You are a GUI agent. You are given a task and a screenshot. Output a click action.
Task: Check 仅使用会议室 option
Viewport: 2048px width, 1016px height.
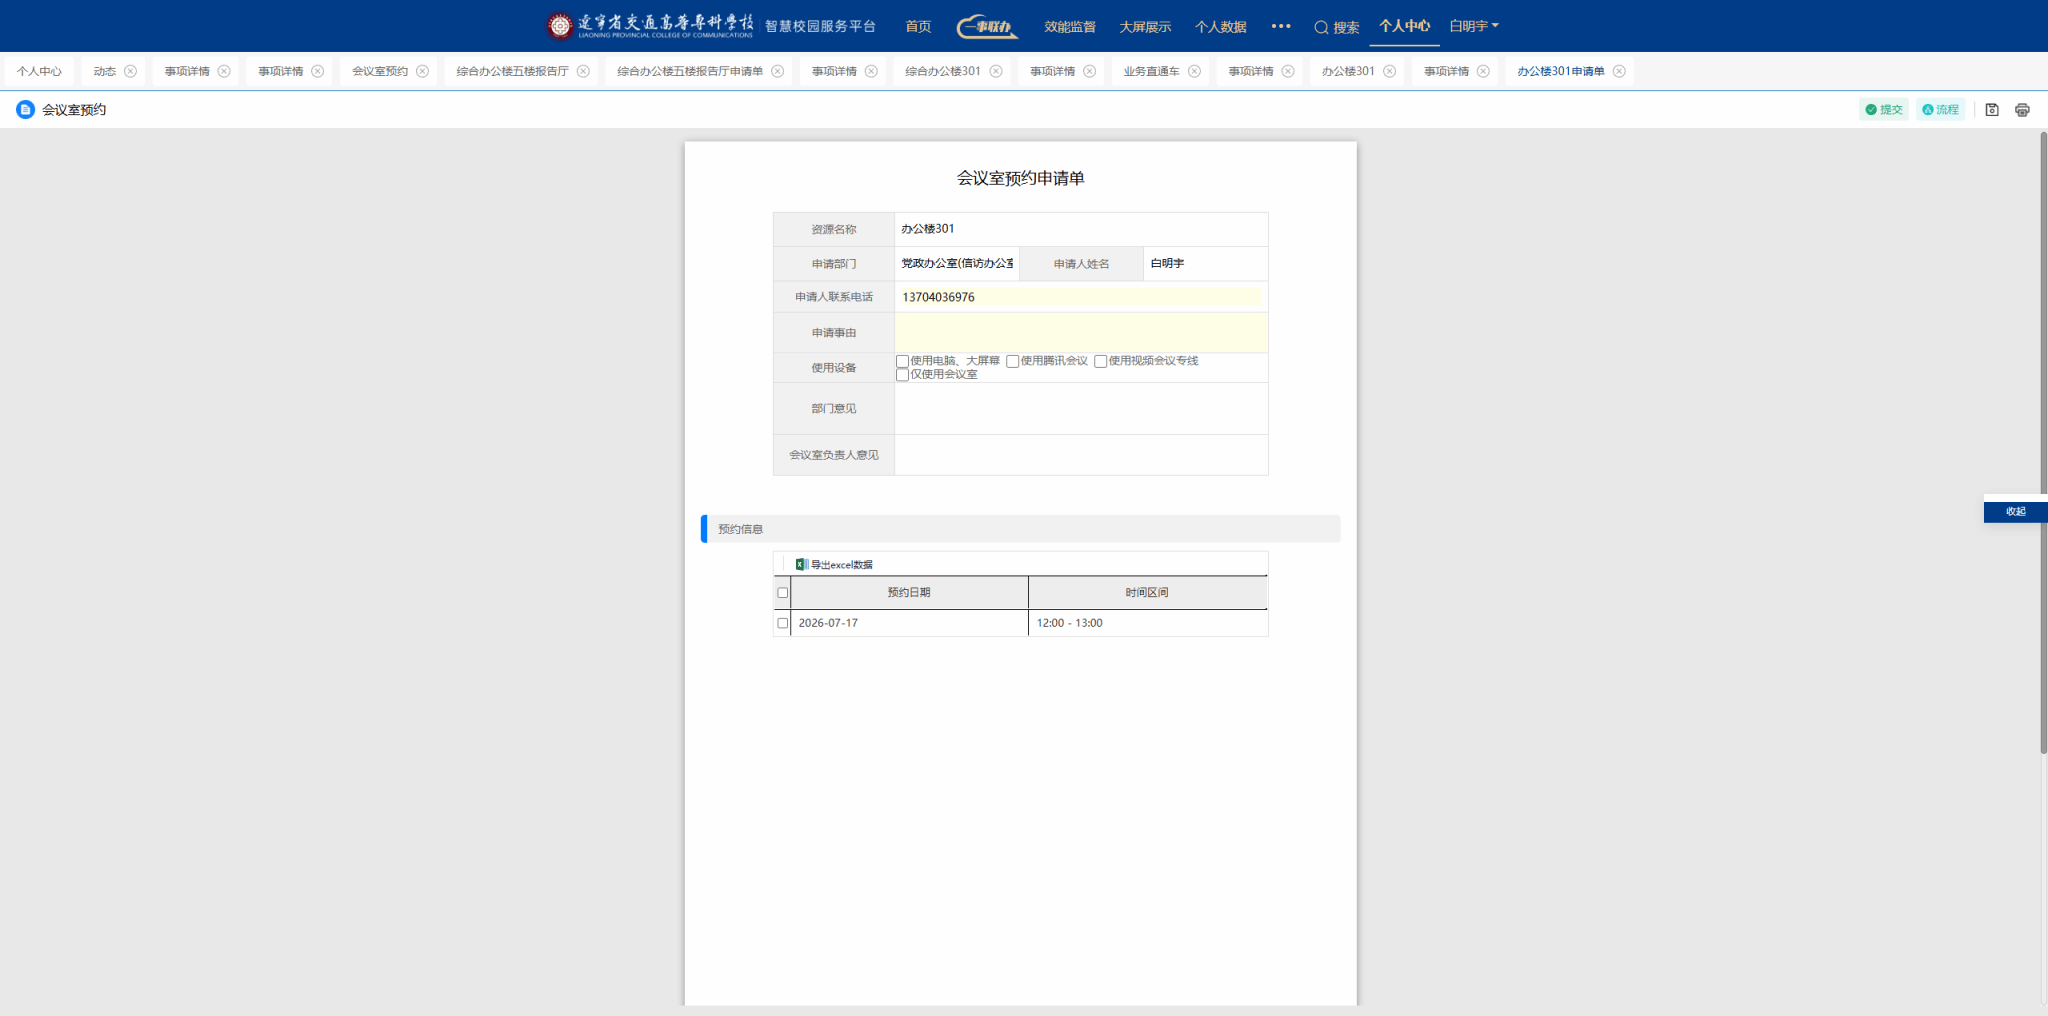coord(903,375)
